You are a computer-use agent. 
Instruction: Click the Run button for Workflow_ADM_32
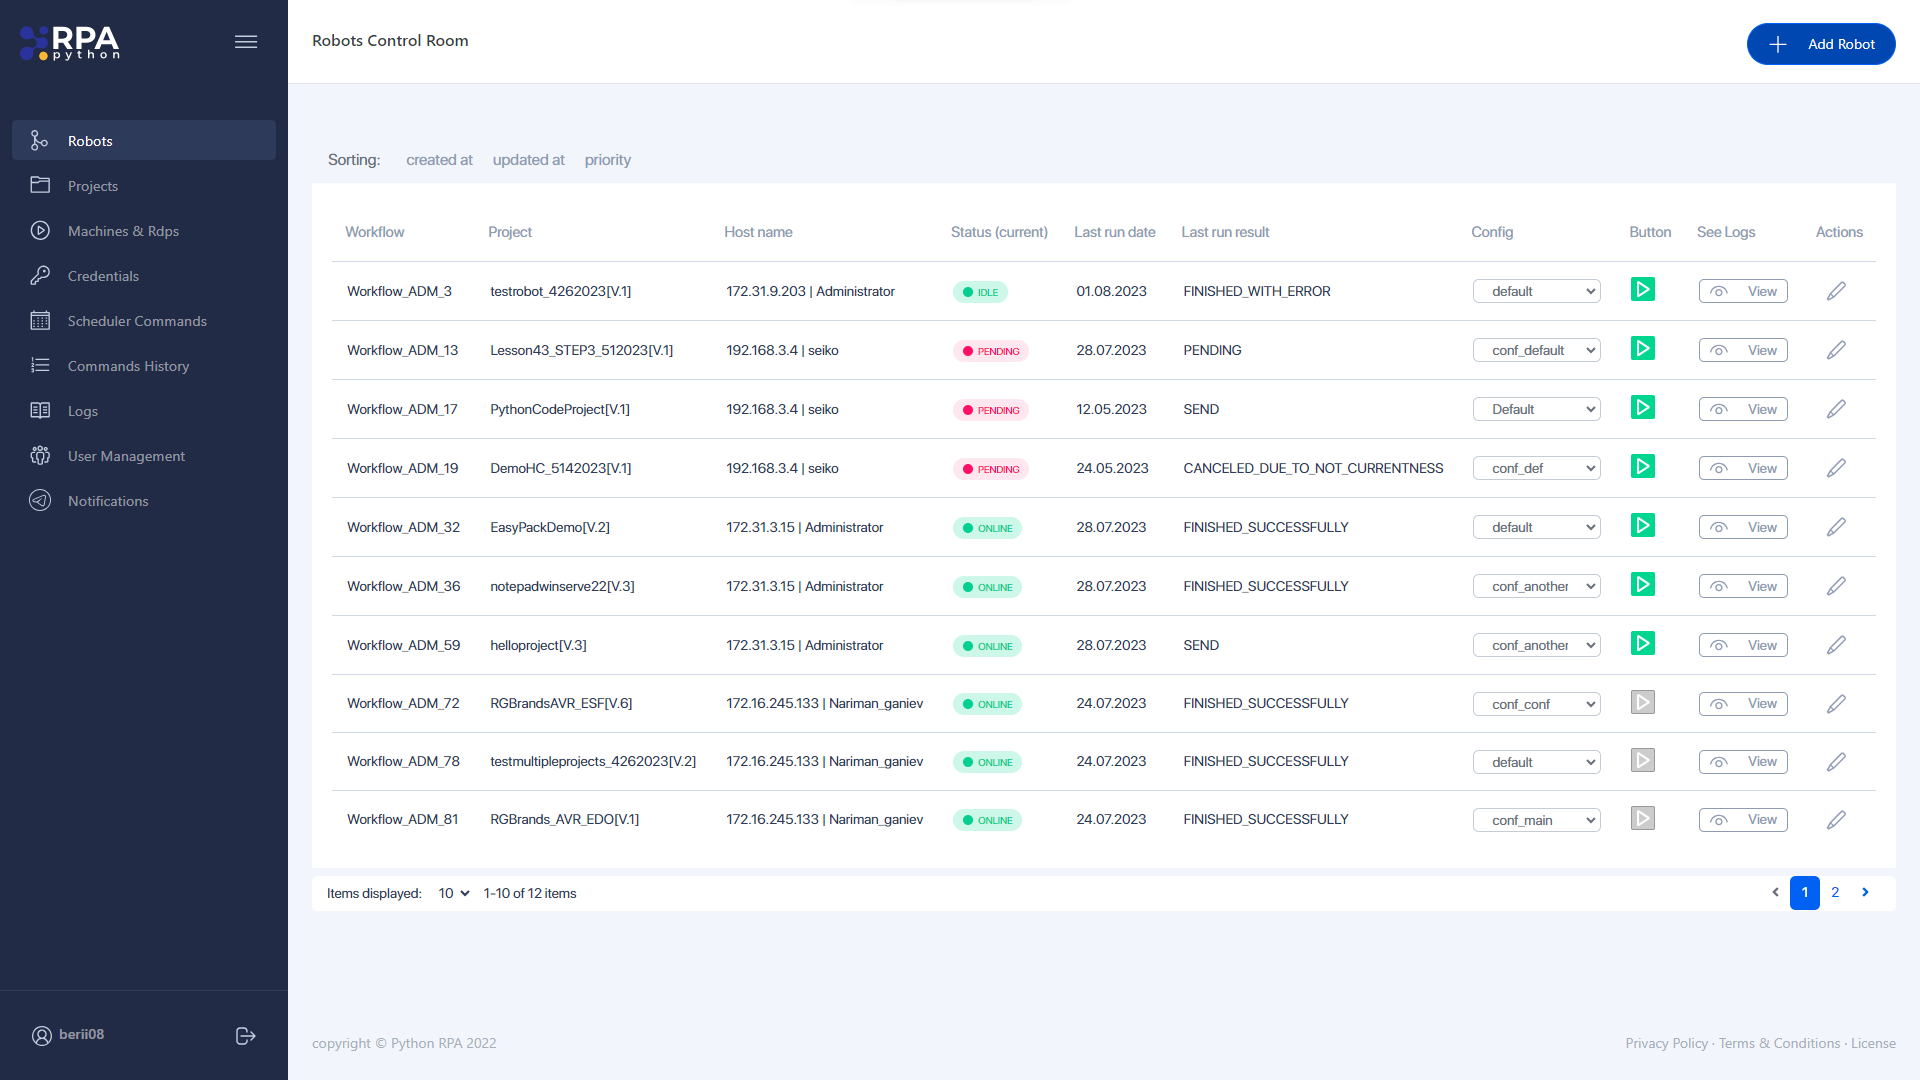pyautogui.click(x=1642, y=526)
